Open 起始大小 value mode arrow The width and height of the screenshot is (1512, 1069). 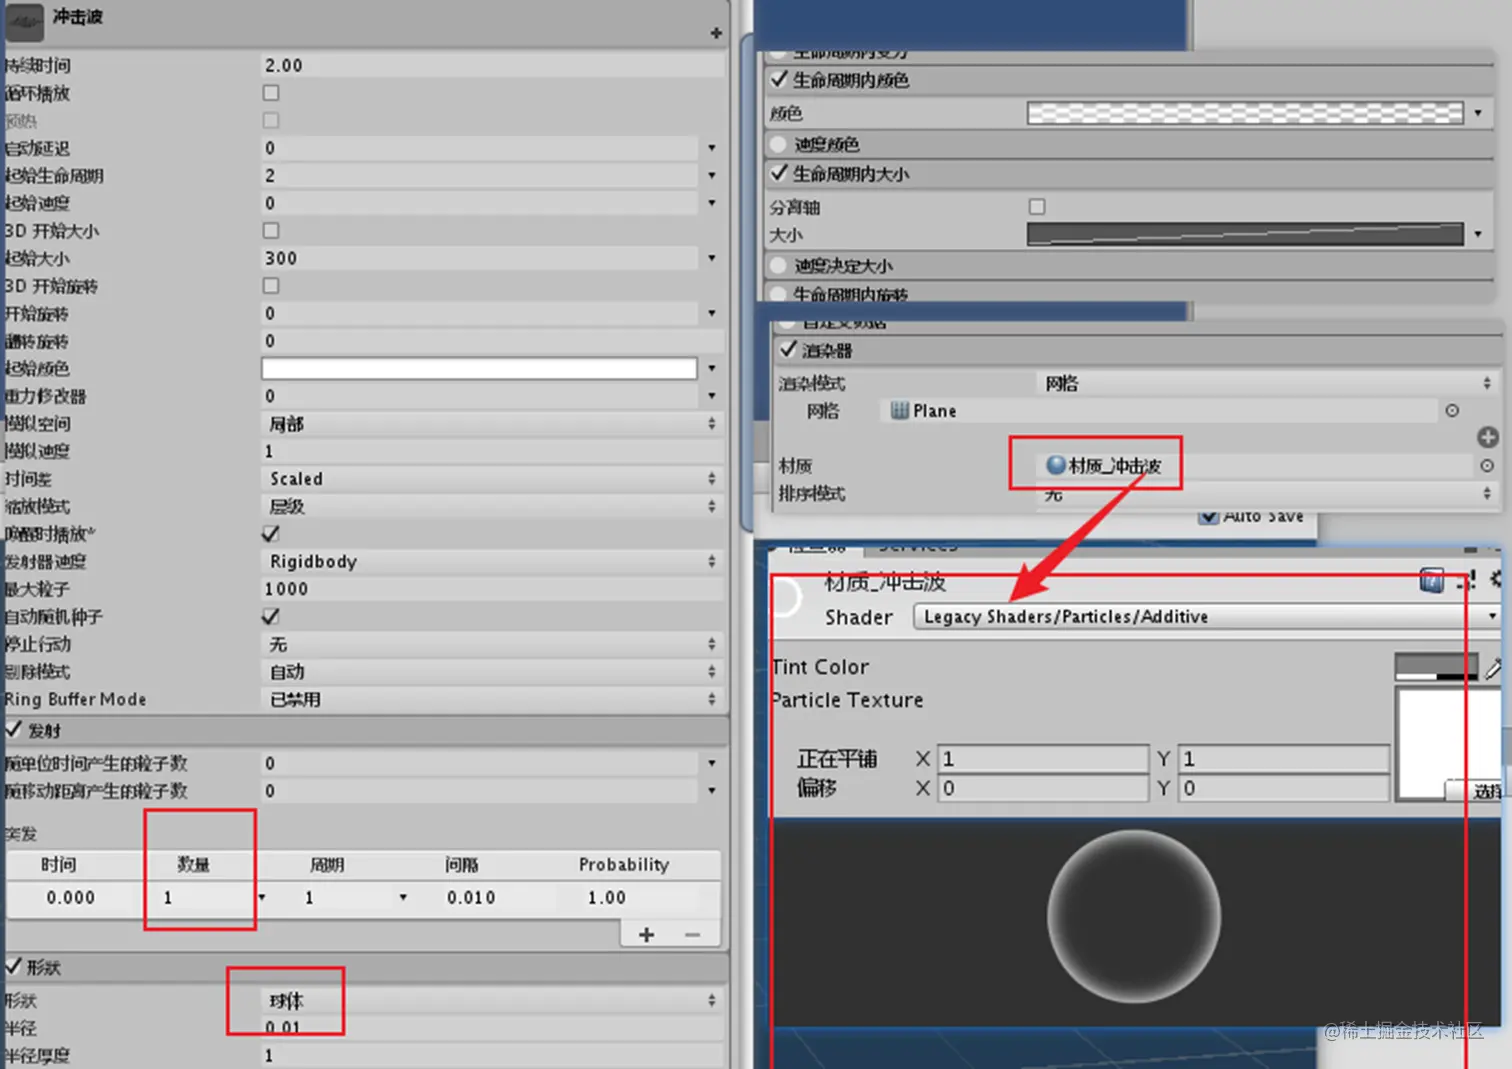pos(712,258)
